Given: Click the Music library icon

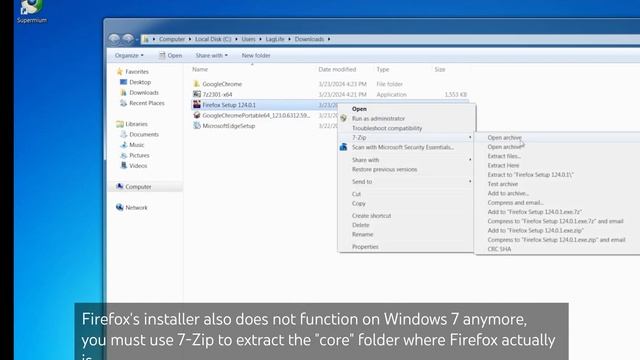Looking at the screenshot, I should pos(123,145).
